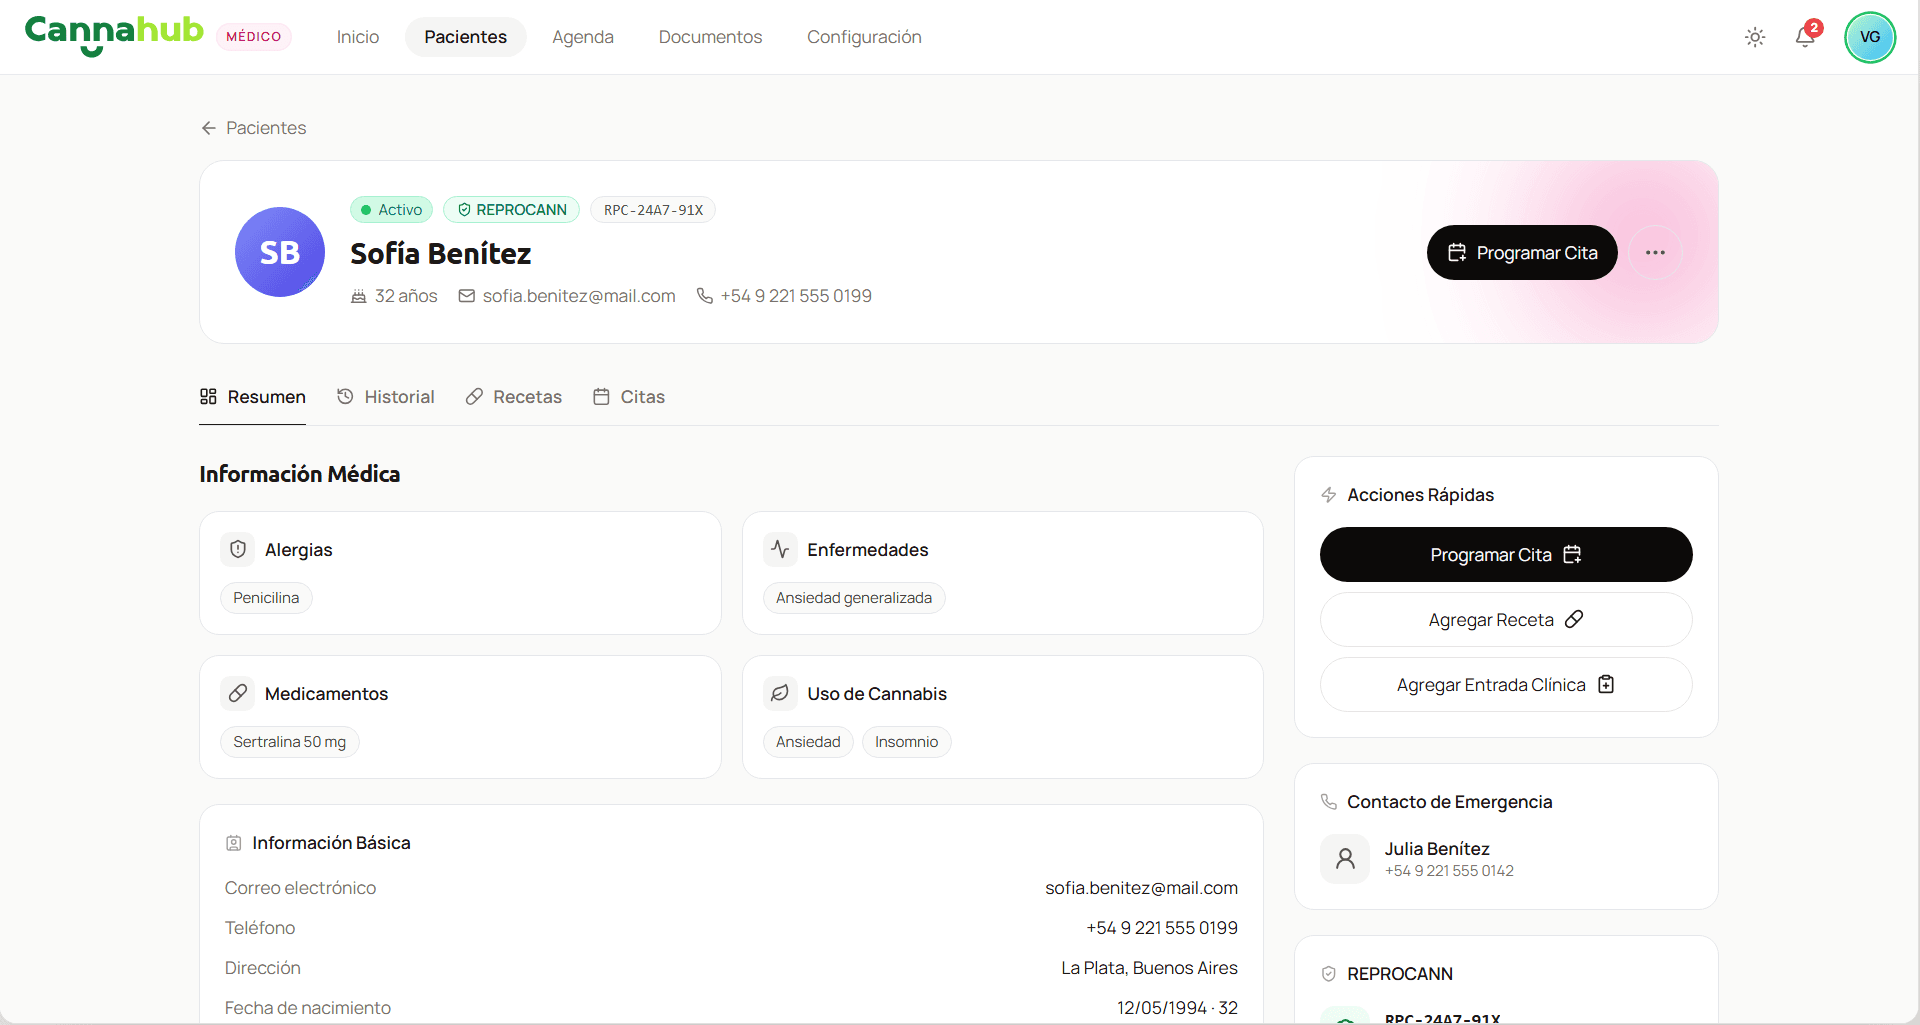
Task: Click the Medicamentos pill icon
Action: (238, 693)
